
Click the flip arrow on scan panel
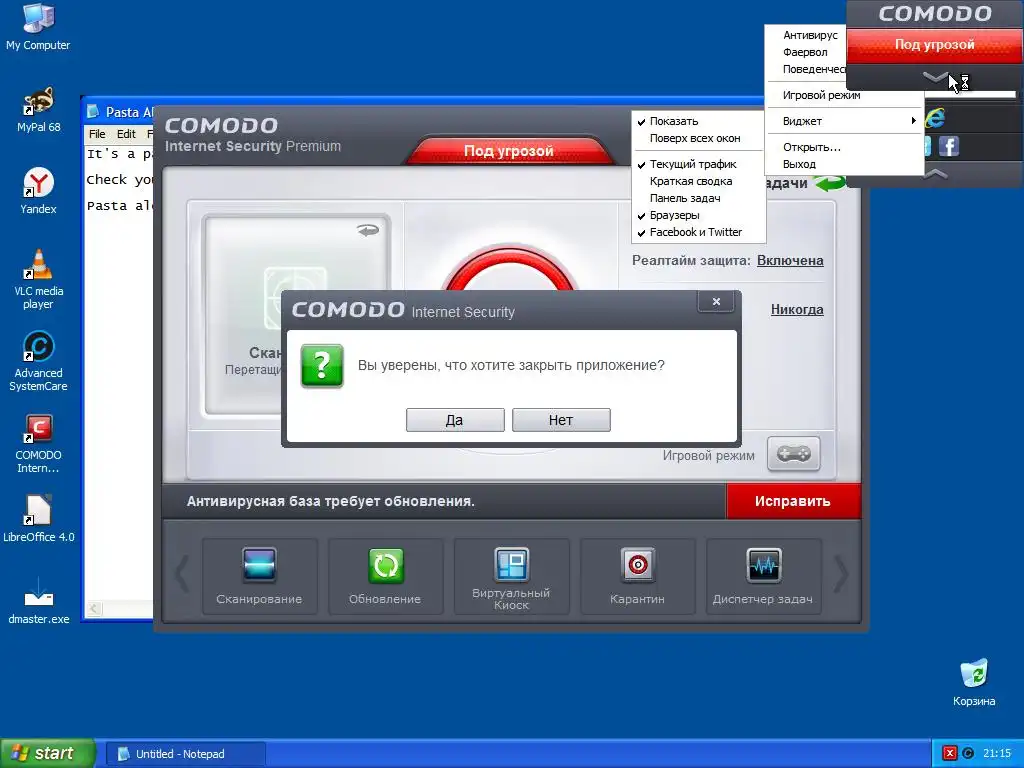pos(368,230)
